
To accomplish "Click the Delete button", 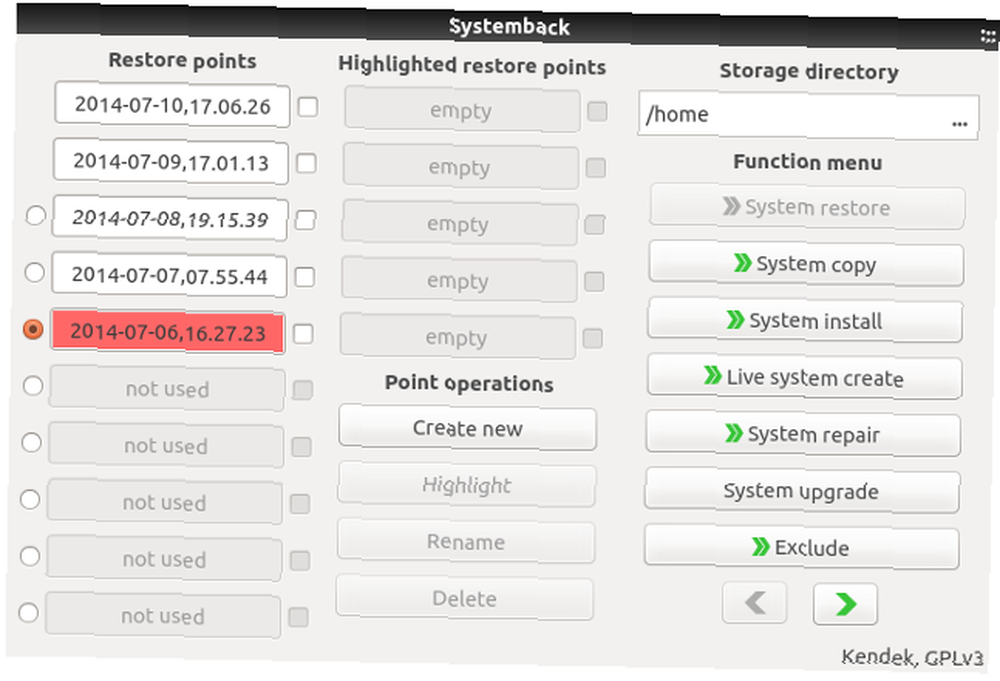I will 464,599.
